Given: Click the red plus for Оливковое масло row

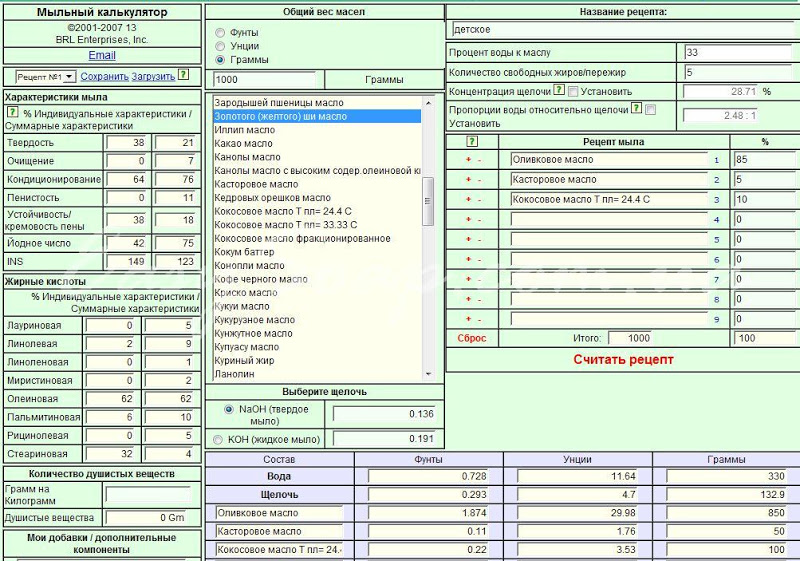Looking at the screenshot, I should pos(468,160).
